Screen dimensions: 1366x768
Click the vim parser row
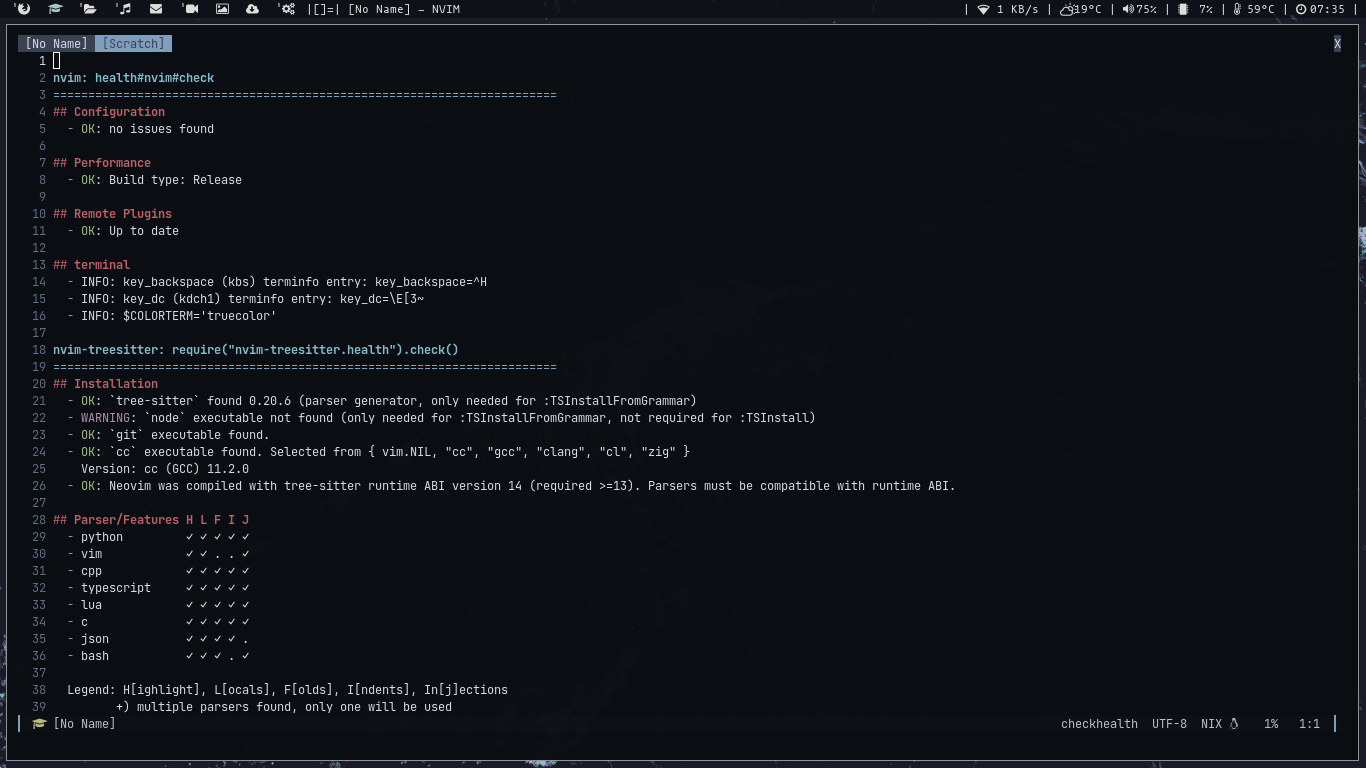(158, 554)
